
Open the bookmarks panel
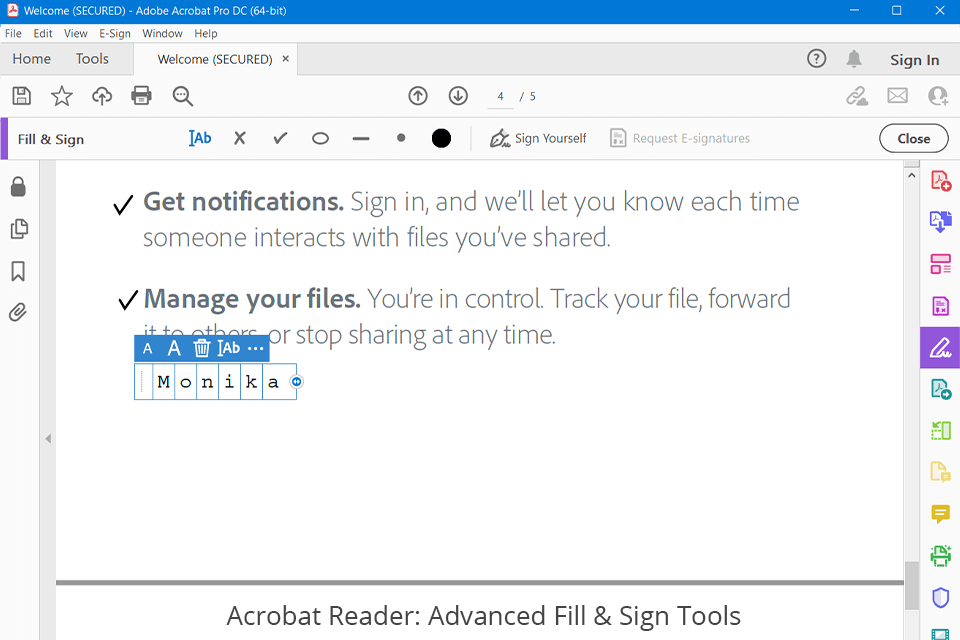[18, 271]
